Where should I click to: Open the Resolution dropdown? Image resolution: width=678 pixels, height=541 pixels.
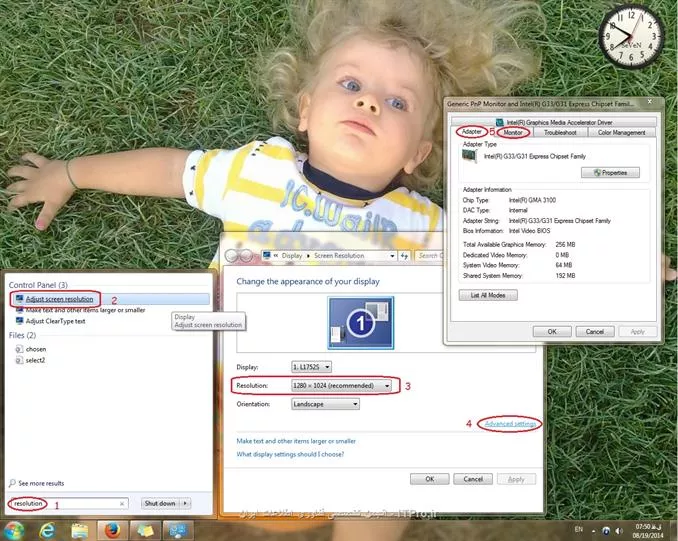341,385
